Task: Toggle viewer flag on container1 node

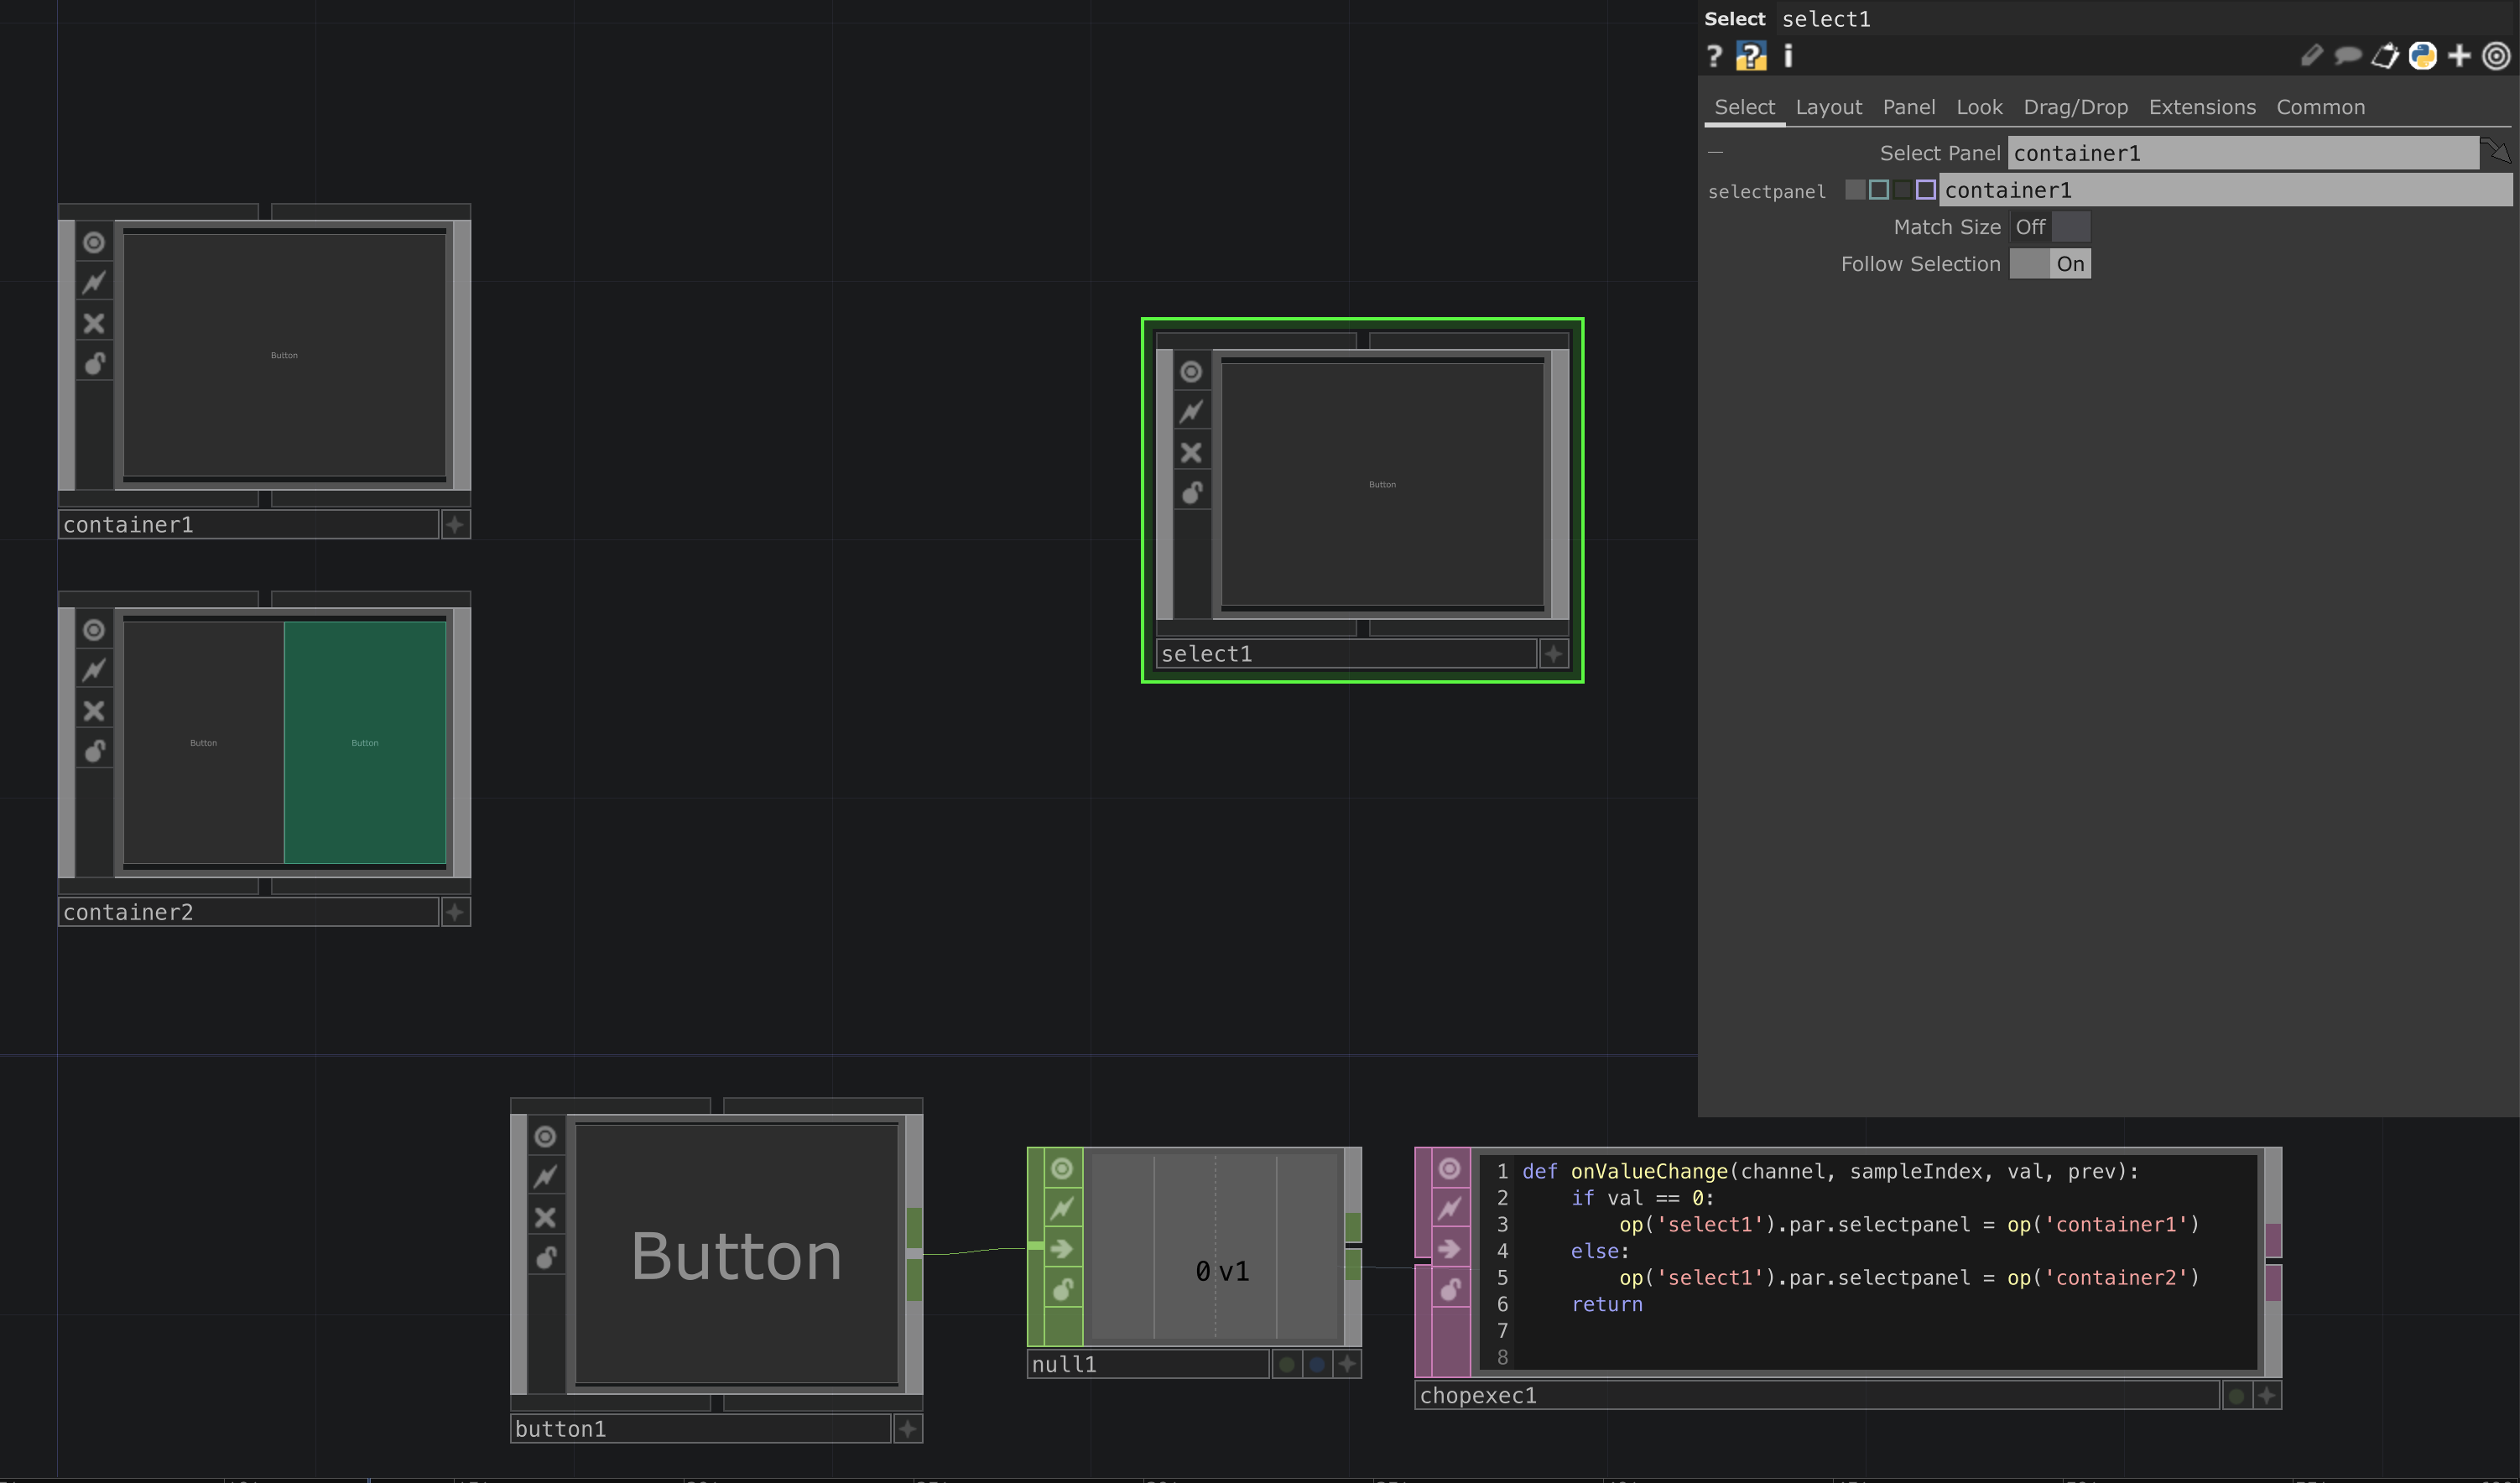Action: point(94,242)
